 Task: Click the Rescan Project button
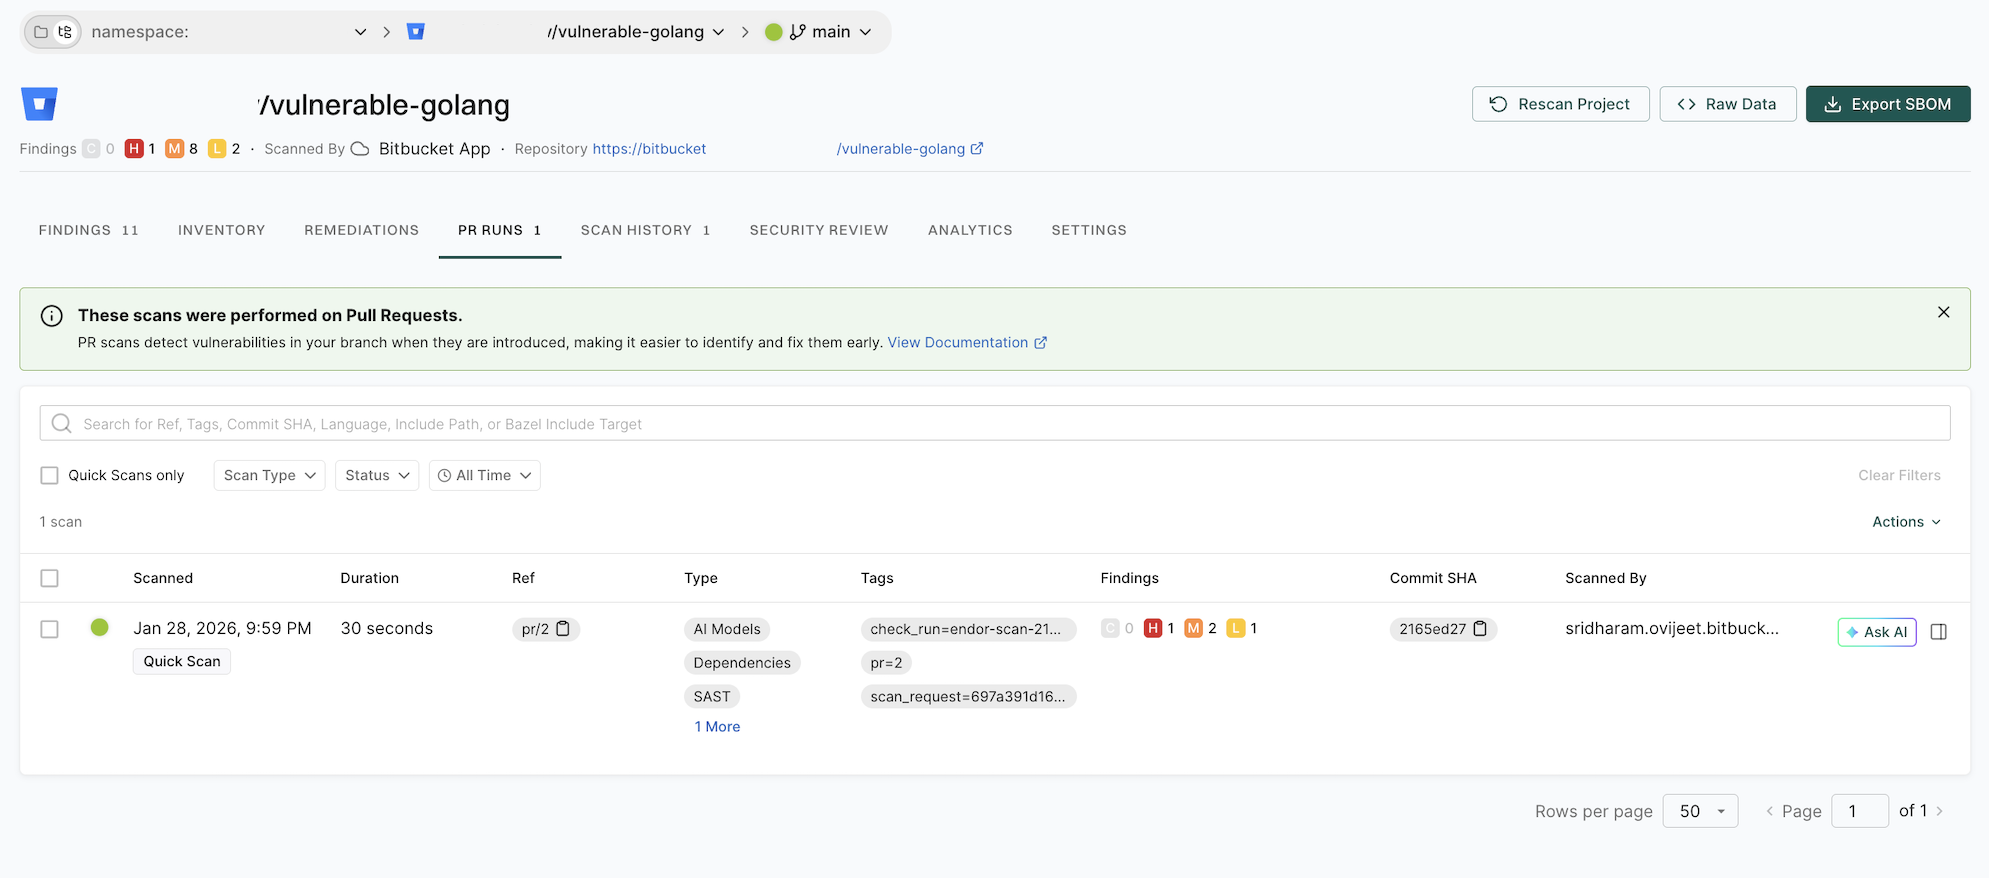pyautogui.click(x=1560, y=104)
